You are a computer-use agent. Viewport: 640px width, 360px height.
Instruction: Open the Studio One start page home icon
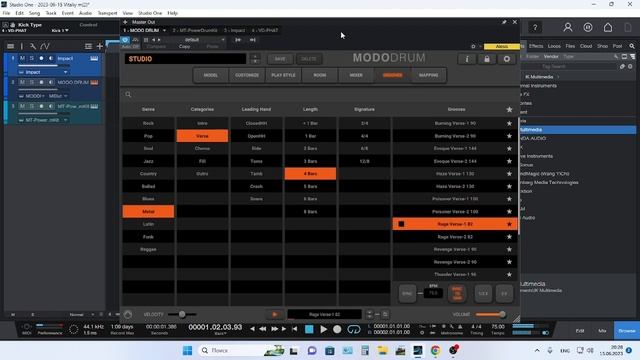(x=608, y=27)
